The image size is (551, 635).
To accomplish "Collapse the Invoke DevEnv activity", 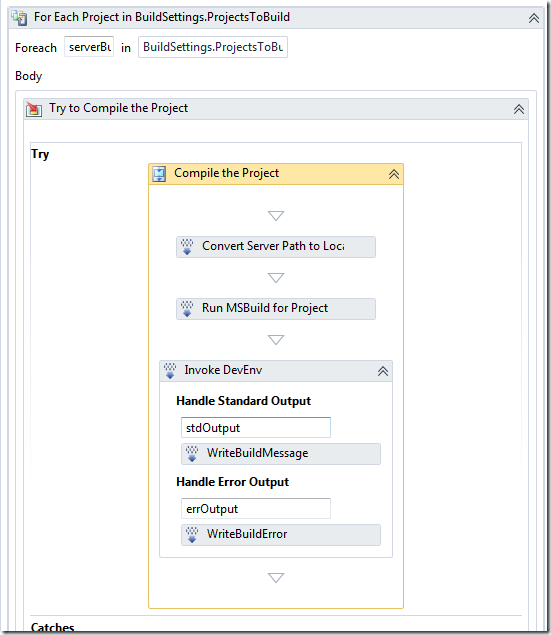I will [x=383, y=371].
